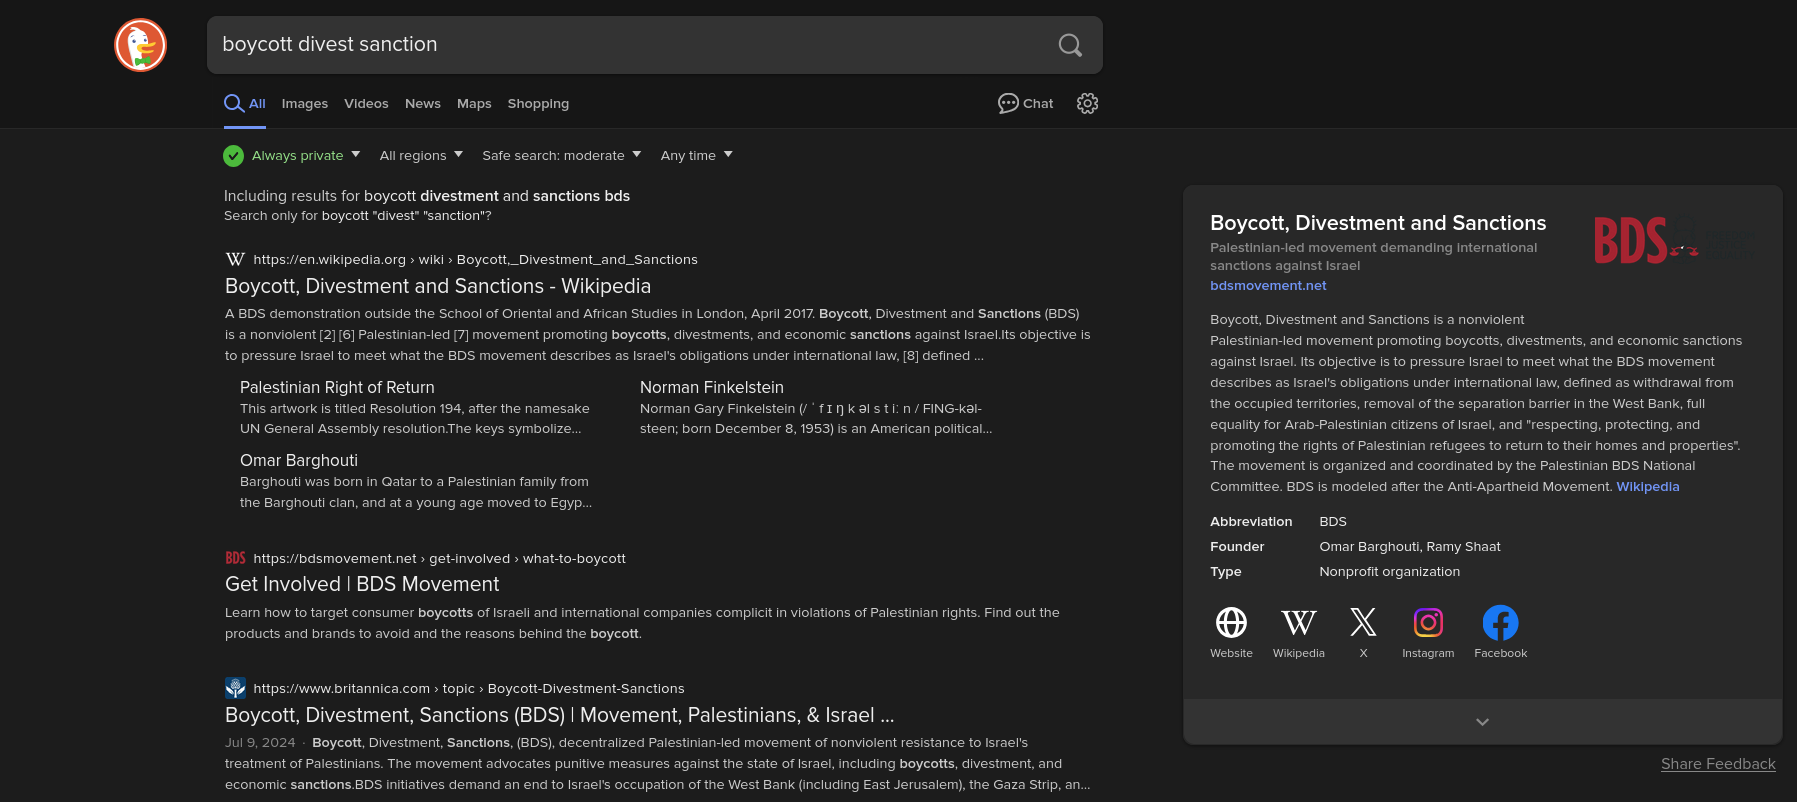Open Palestinian Right of Return sublink
This screenshot has width=1797, height=802.
pos(337,387)
